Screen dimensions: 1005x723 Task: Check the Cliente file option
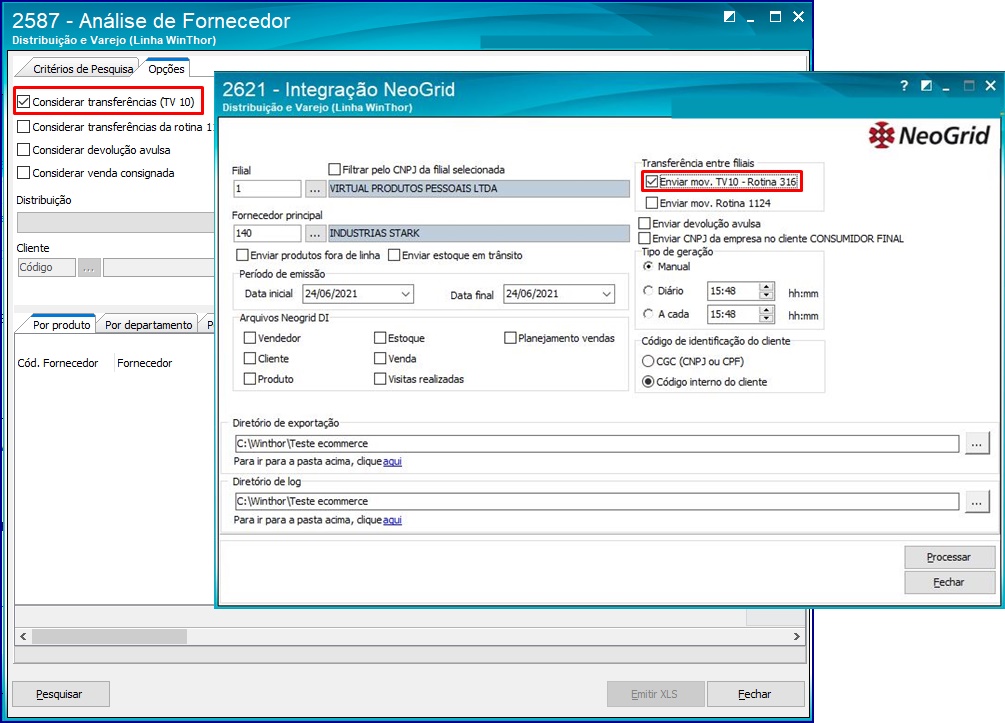tap(250, 358)
